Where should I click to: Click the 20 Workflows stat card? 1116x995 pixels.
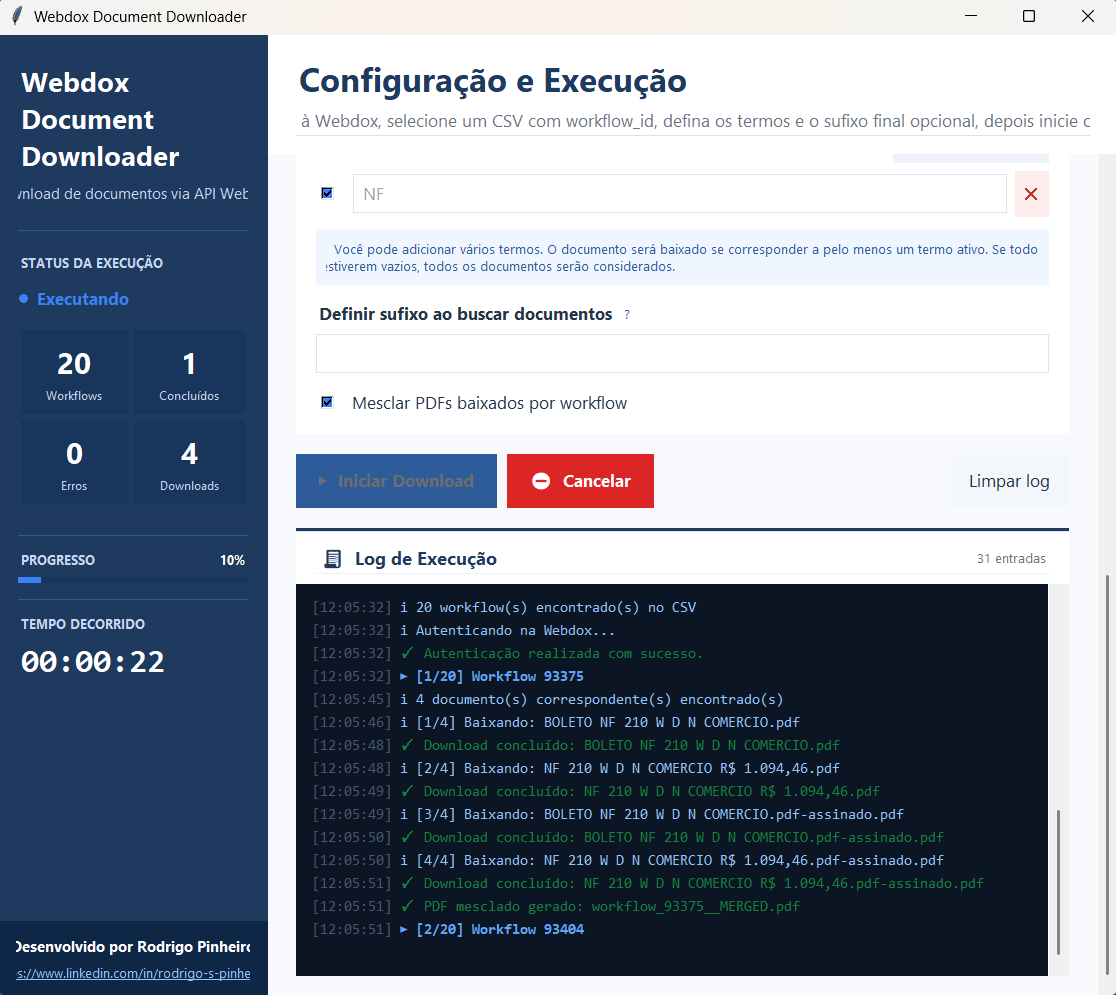coord(74,372)
